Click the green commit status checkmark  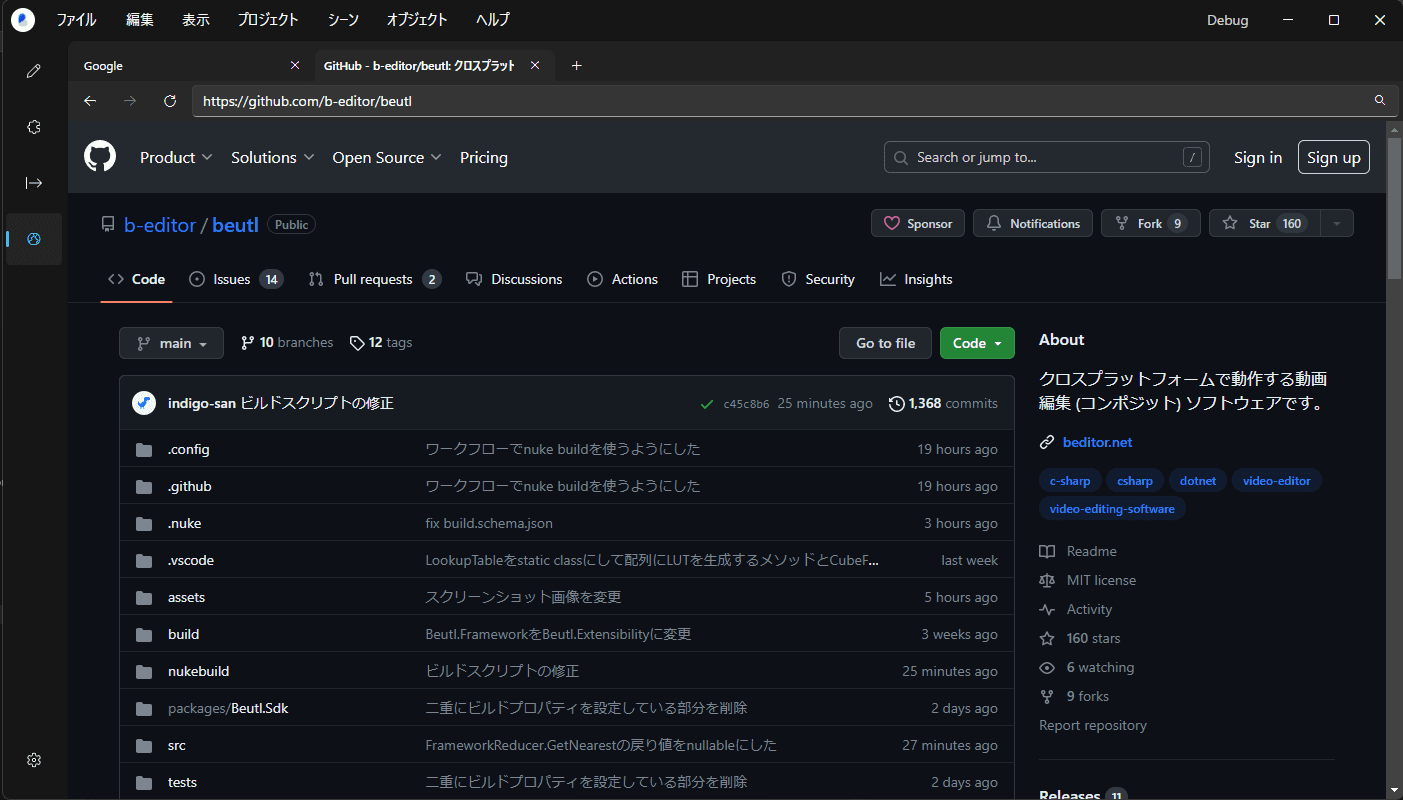(707, 404)
